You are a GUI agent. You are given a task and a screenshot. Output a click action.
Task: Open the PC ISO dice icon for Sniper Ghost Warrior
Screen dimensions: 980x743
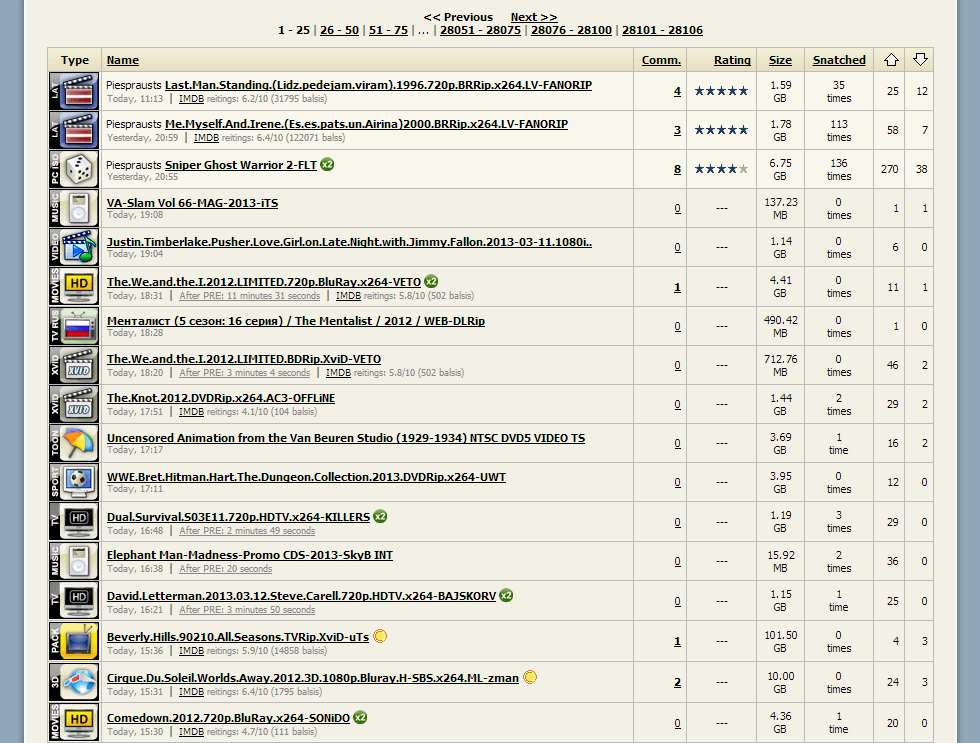tap(74, 169)
